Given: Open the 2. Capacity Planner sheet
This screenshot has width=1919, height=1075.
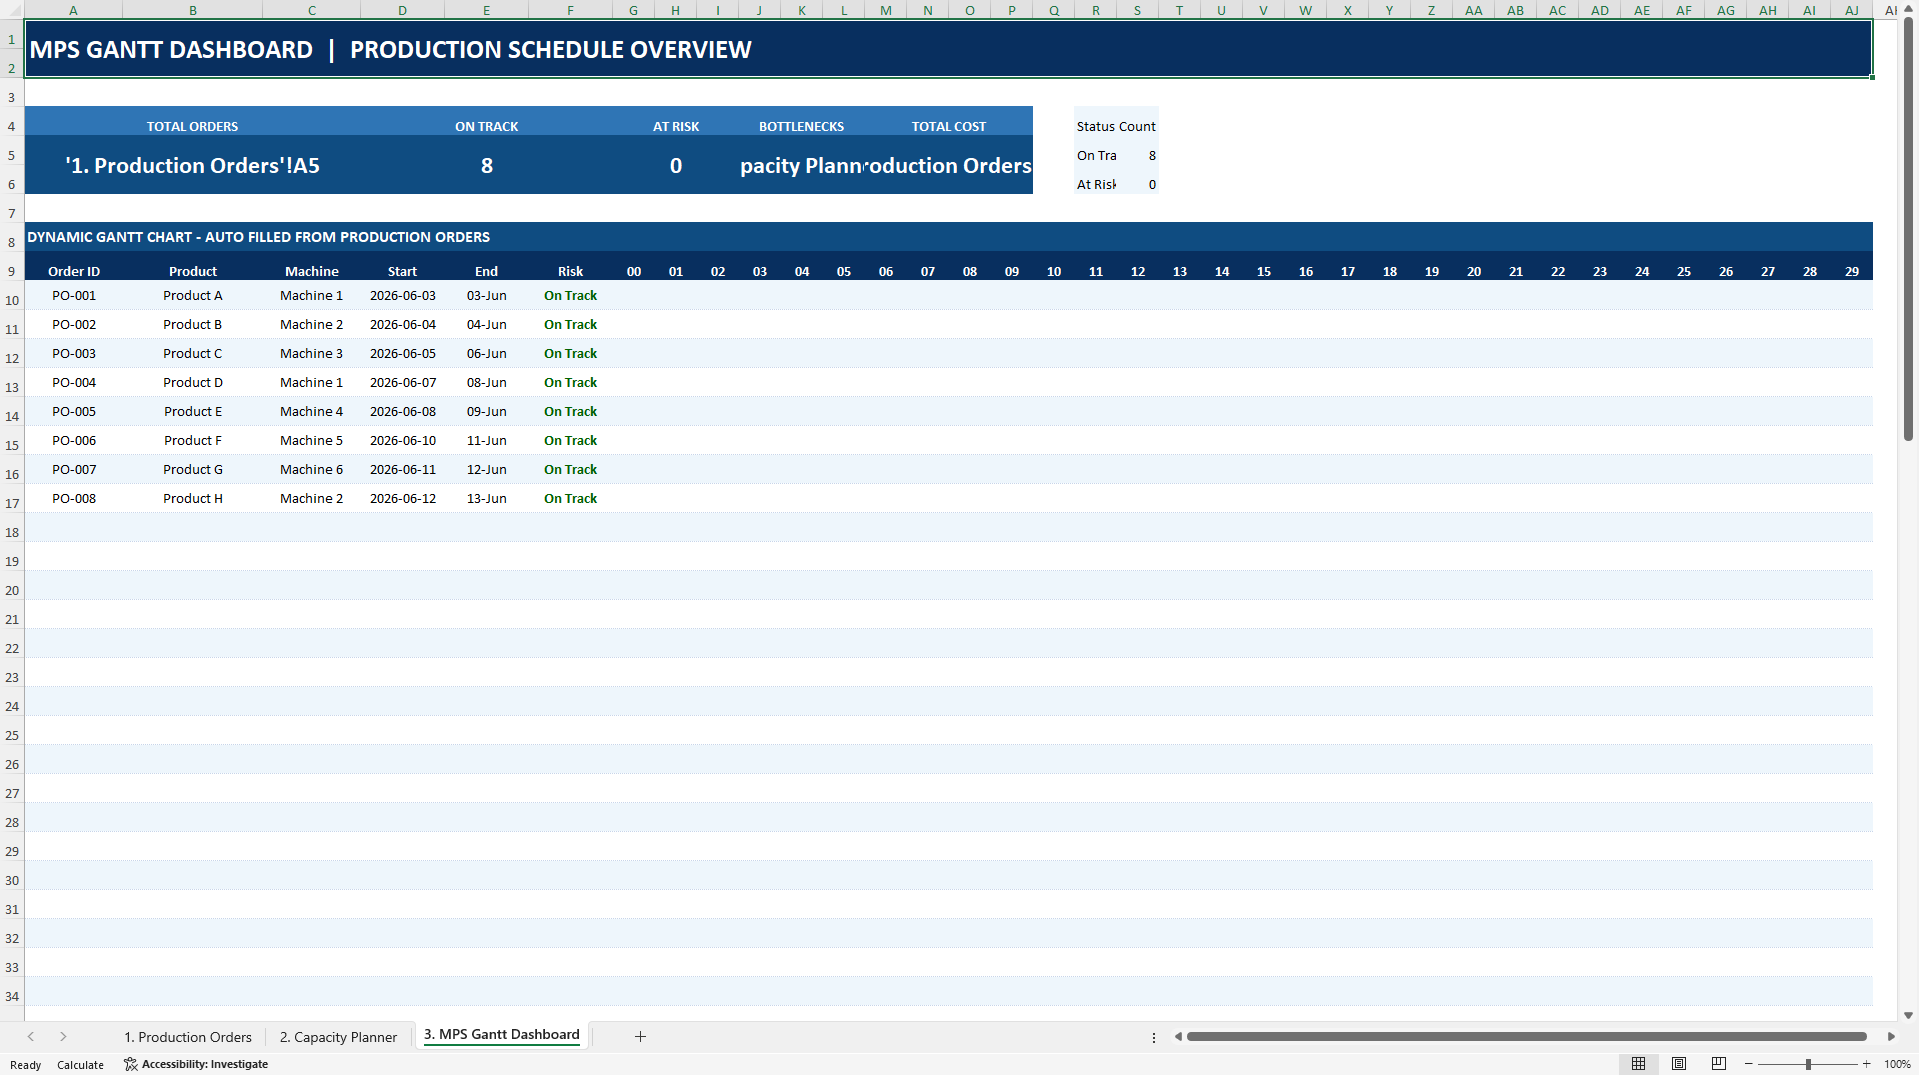Looking at the screenshot, I should pyautogui.click(x=338, y=1037).
